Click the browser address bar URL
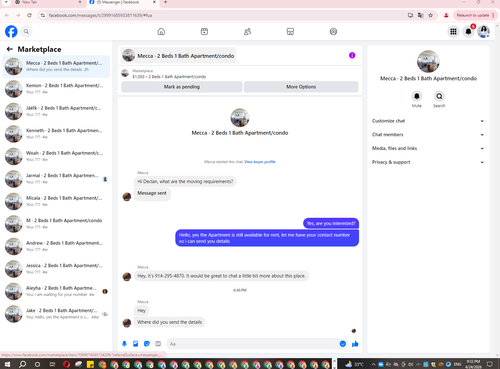500x369 pixels. pyautogui.click(x=100, y=15)
